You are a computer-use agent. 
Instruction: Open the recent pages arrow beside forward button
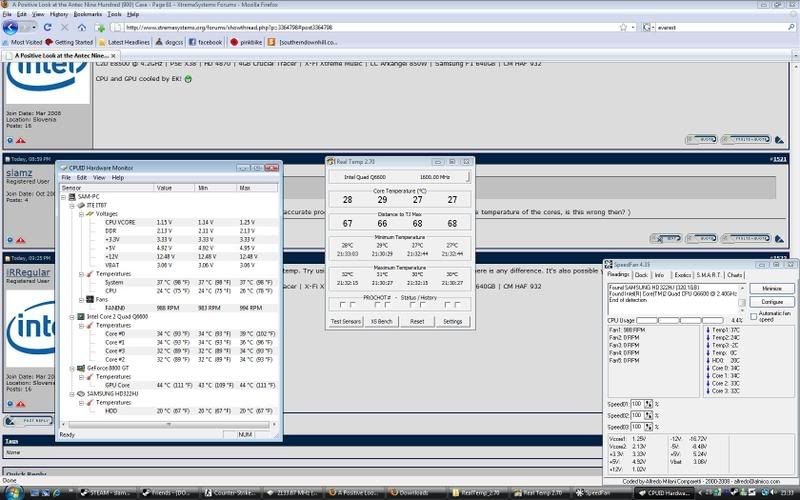(34, 27)
